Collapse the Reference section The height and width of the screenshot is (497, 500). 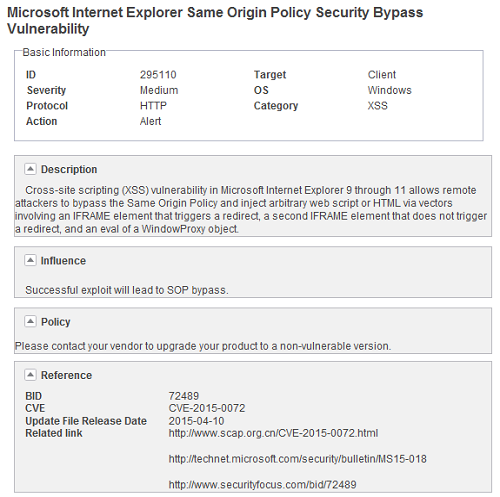click(30, 375)
